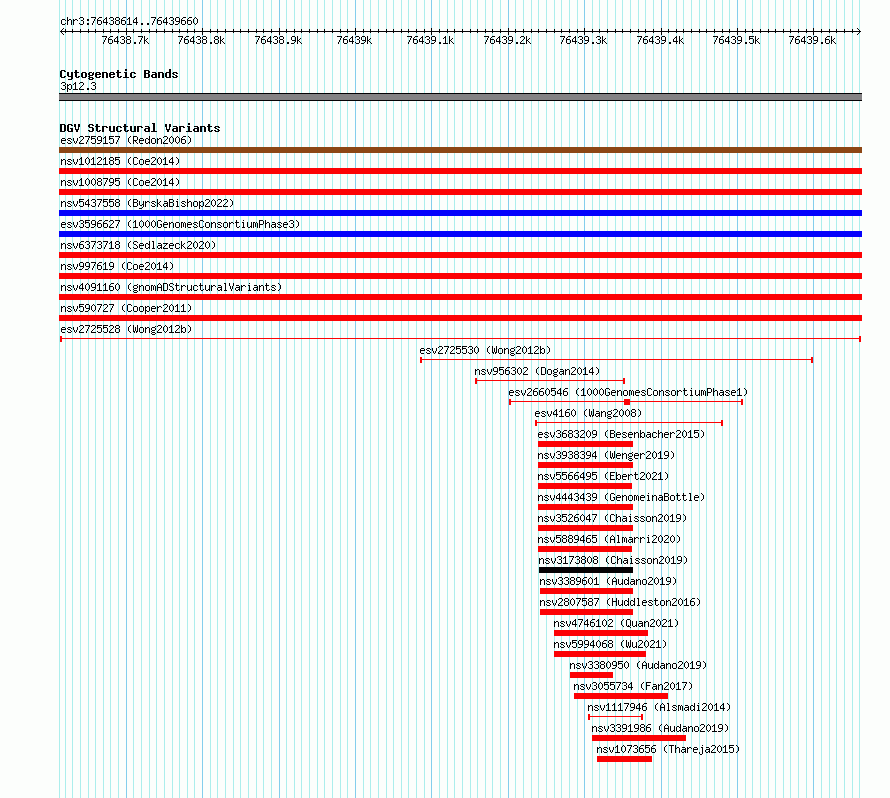Click esv3596627 (1000GenomesConsortiumPhase3) label
This screenshot has height=798, width=890.
[x=180, y=224]
